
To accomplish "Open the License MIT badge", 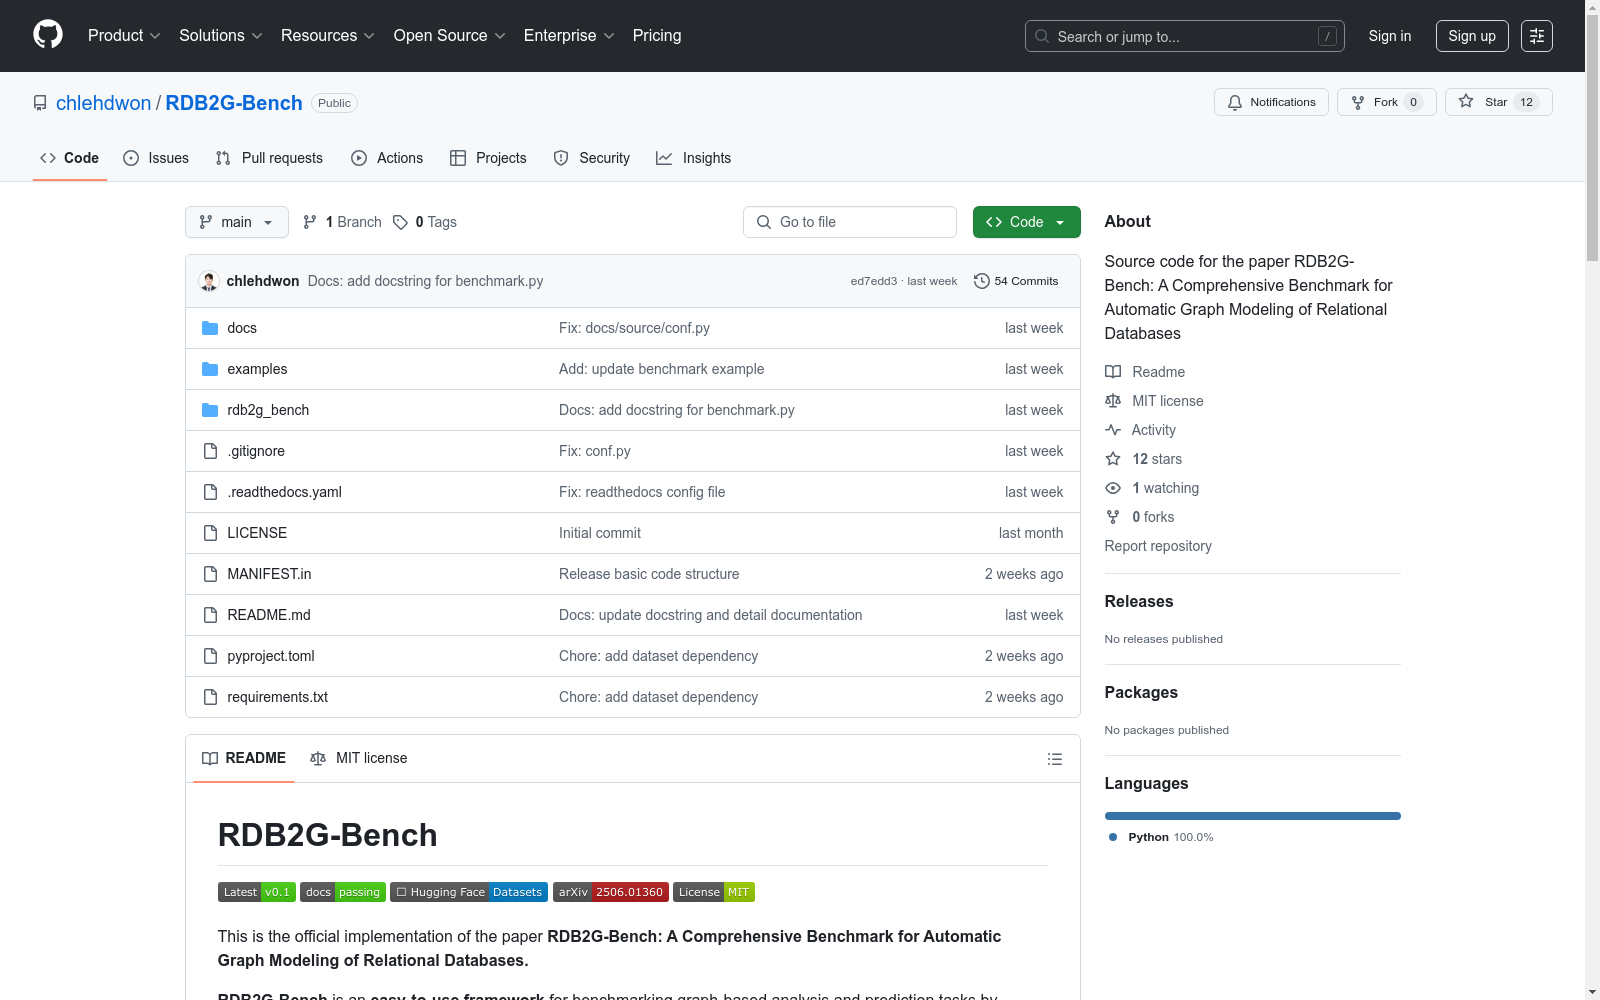I will tap(714, 892).
